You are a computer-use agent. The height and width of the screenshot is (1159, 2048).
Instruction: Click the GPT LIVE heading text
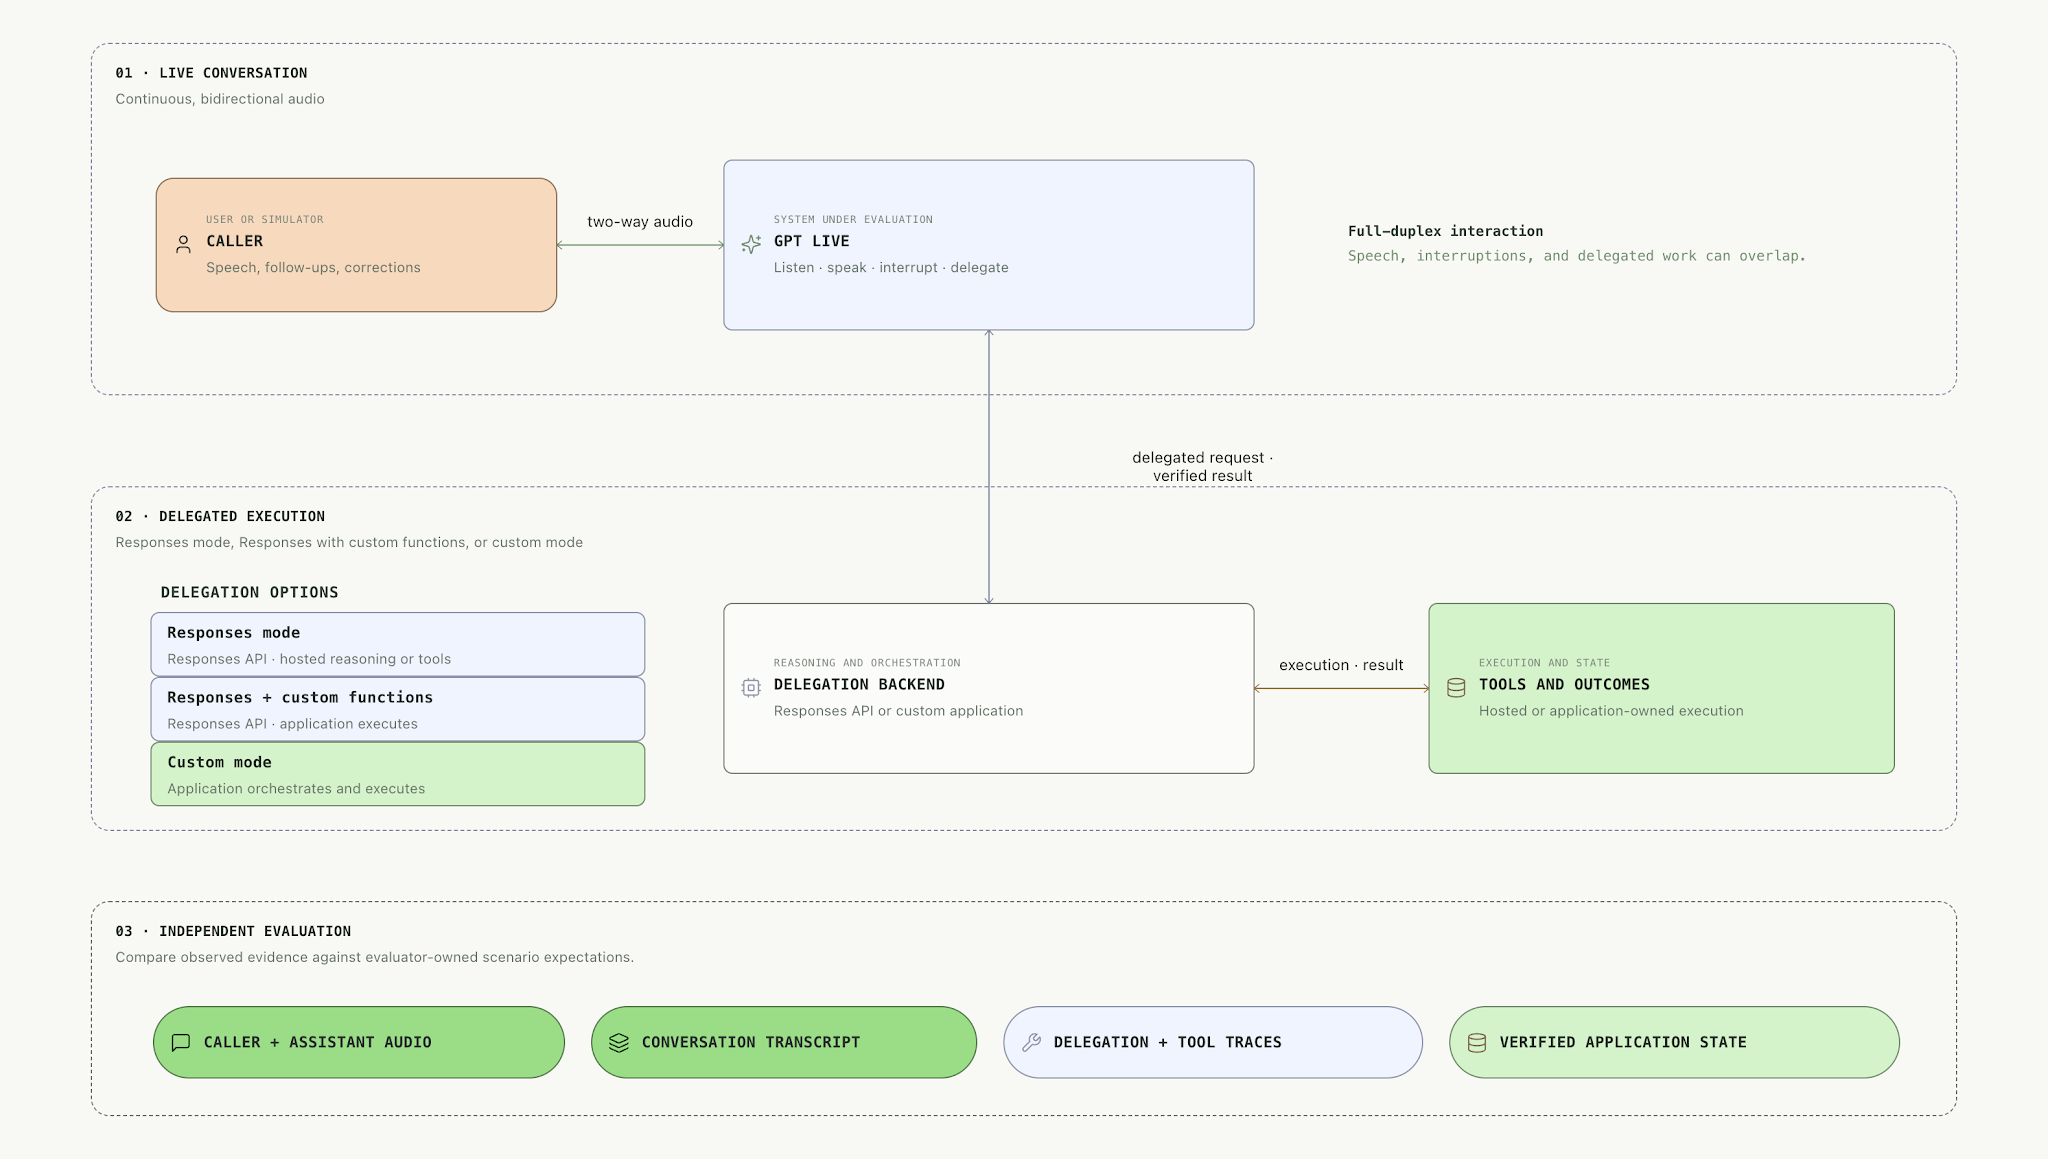(x=812, y=241)
